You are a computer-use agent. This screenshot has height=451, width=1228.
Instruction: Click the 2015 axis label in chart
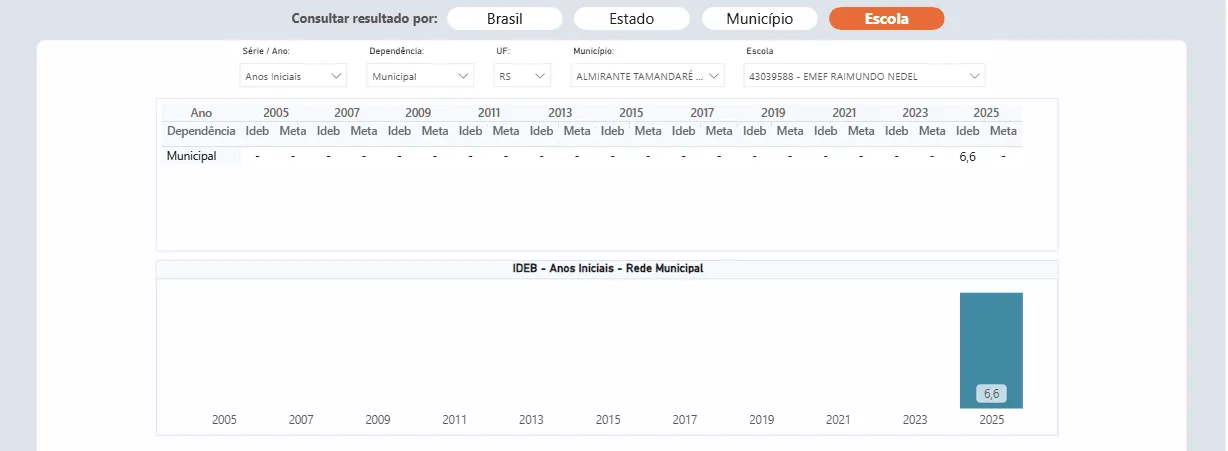[x=608, y=421]
